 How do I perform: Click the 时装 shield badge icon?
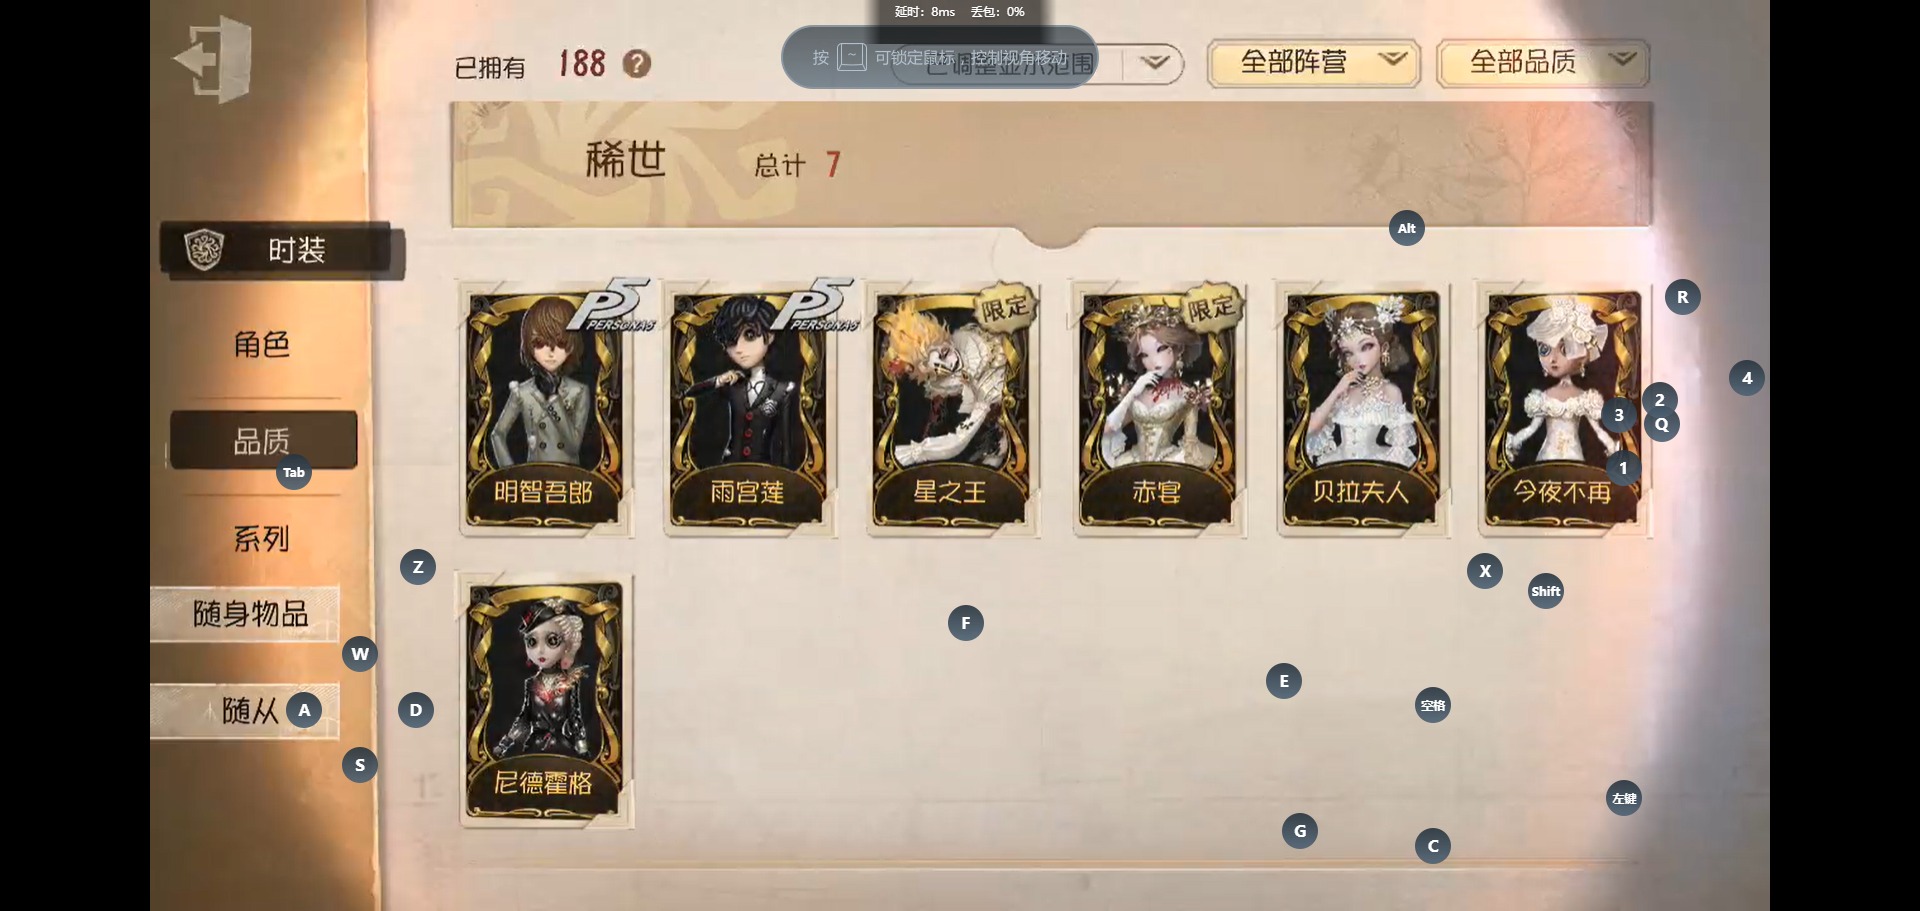click(205, 250)
